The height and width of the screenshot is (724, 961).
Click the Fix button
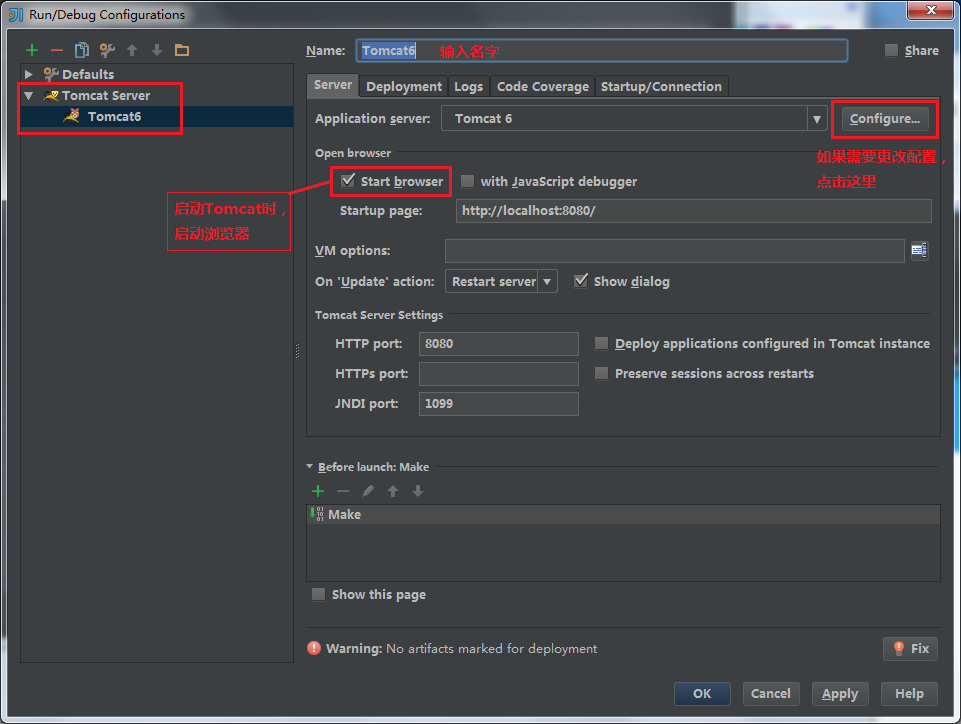910,648
